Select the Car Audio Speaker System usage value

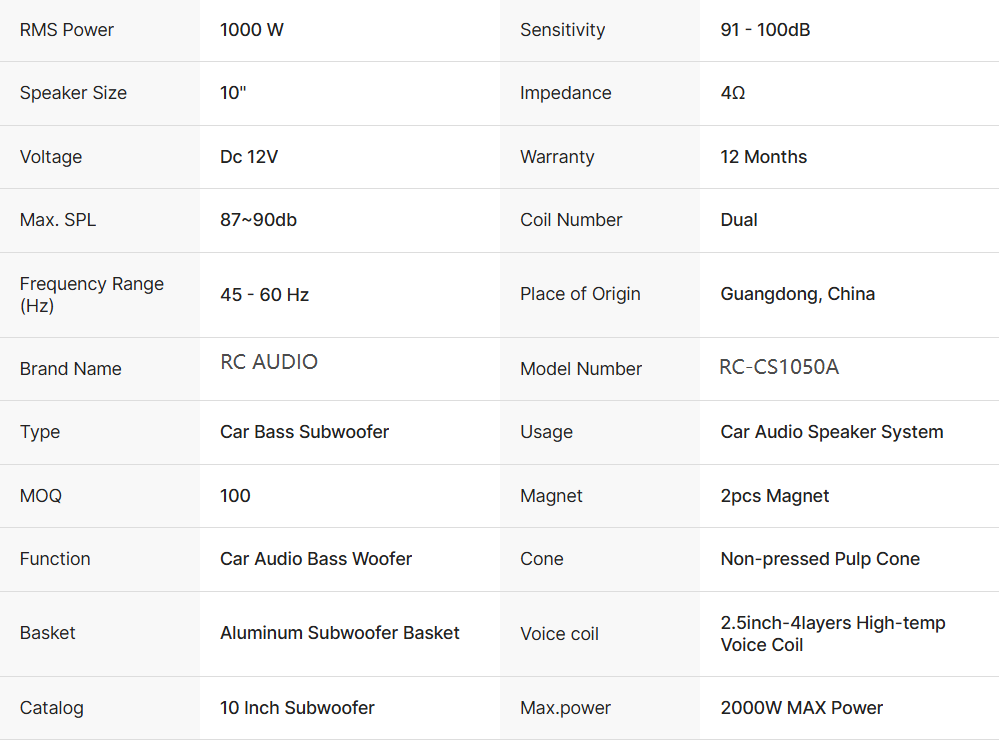(831, 432)
